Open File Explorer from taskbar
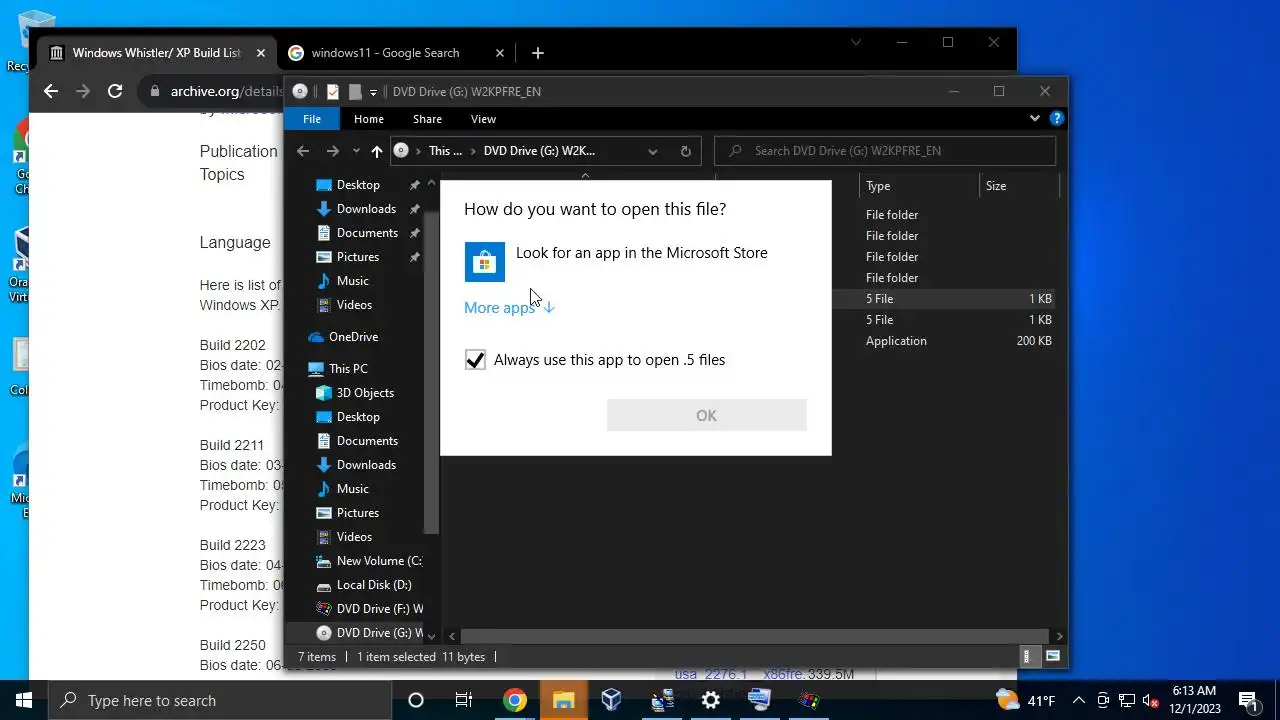The height and width of the screenshot is (720, 1280). (563, 700)
